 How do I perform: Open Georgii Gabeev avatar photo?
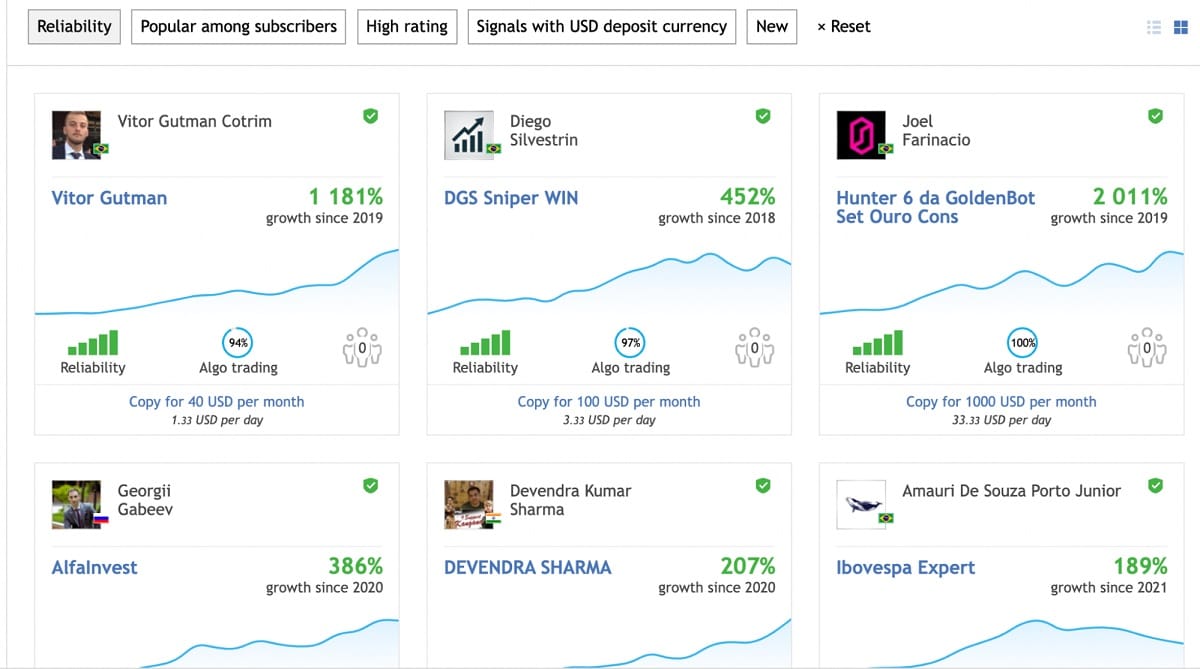click(77, 505)
